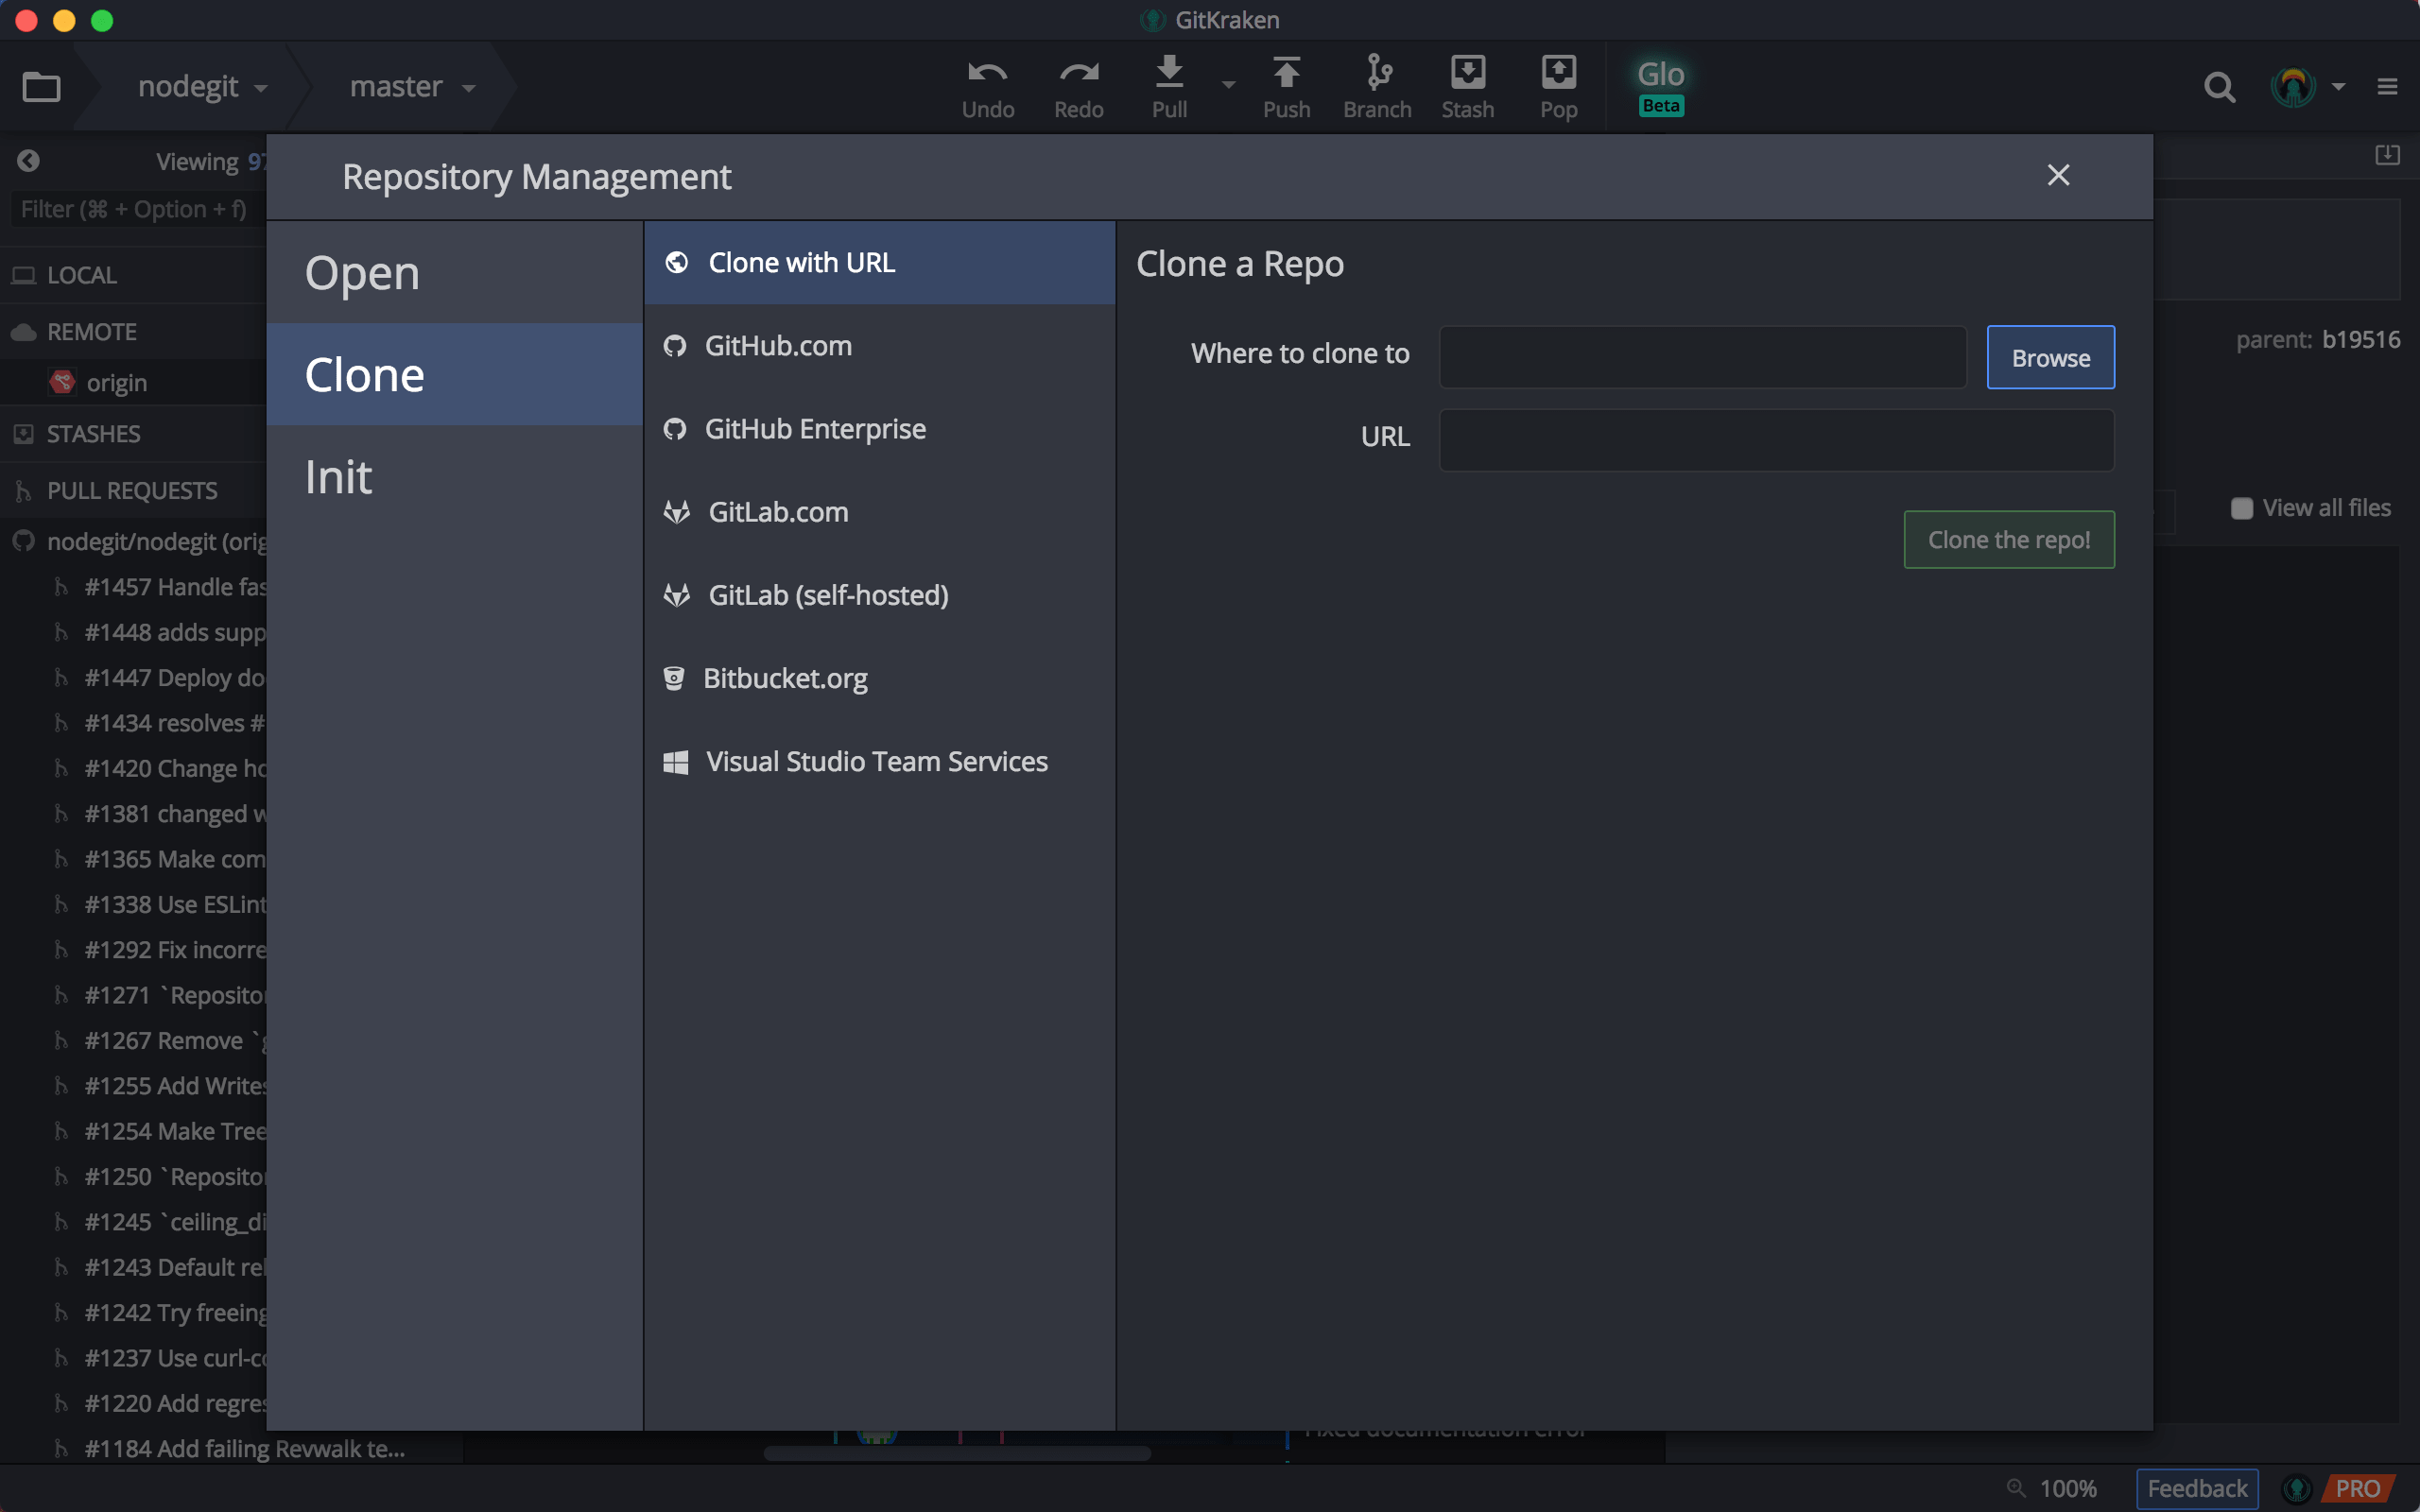Image resolution: width=2420 pixels, height=1512 pixels.
Task: Expand the nodegit repository dropdown
Action: 202,87
